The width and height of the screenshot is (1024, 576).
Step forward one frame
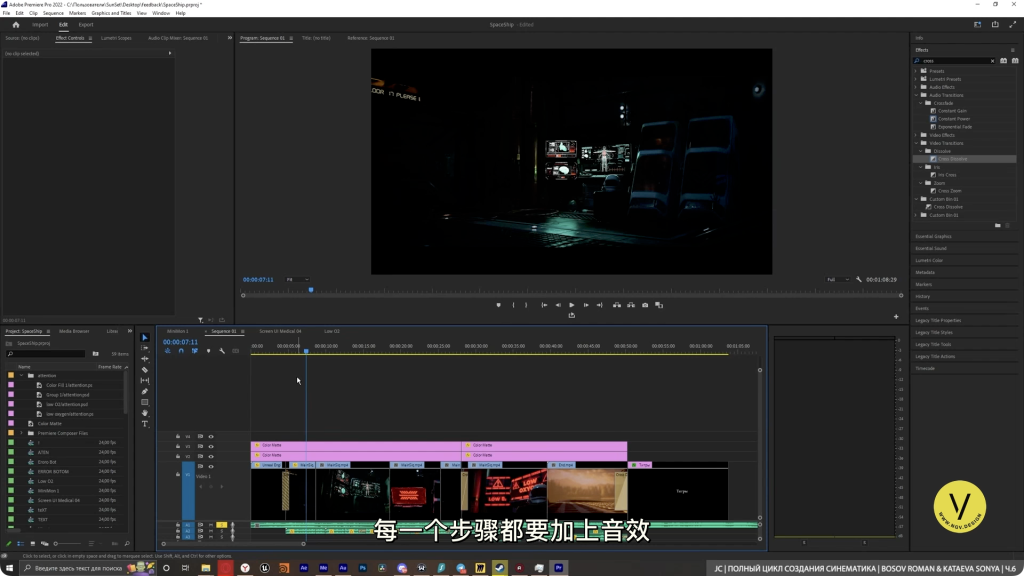(x=586, y=305)
